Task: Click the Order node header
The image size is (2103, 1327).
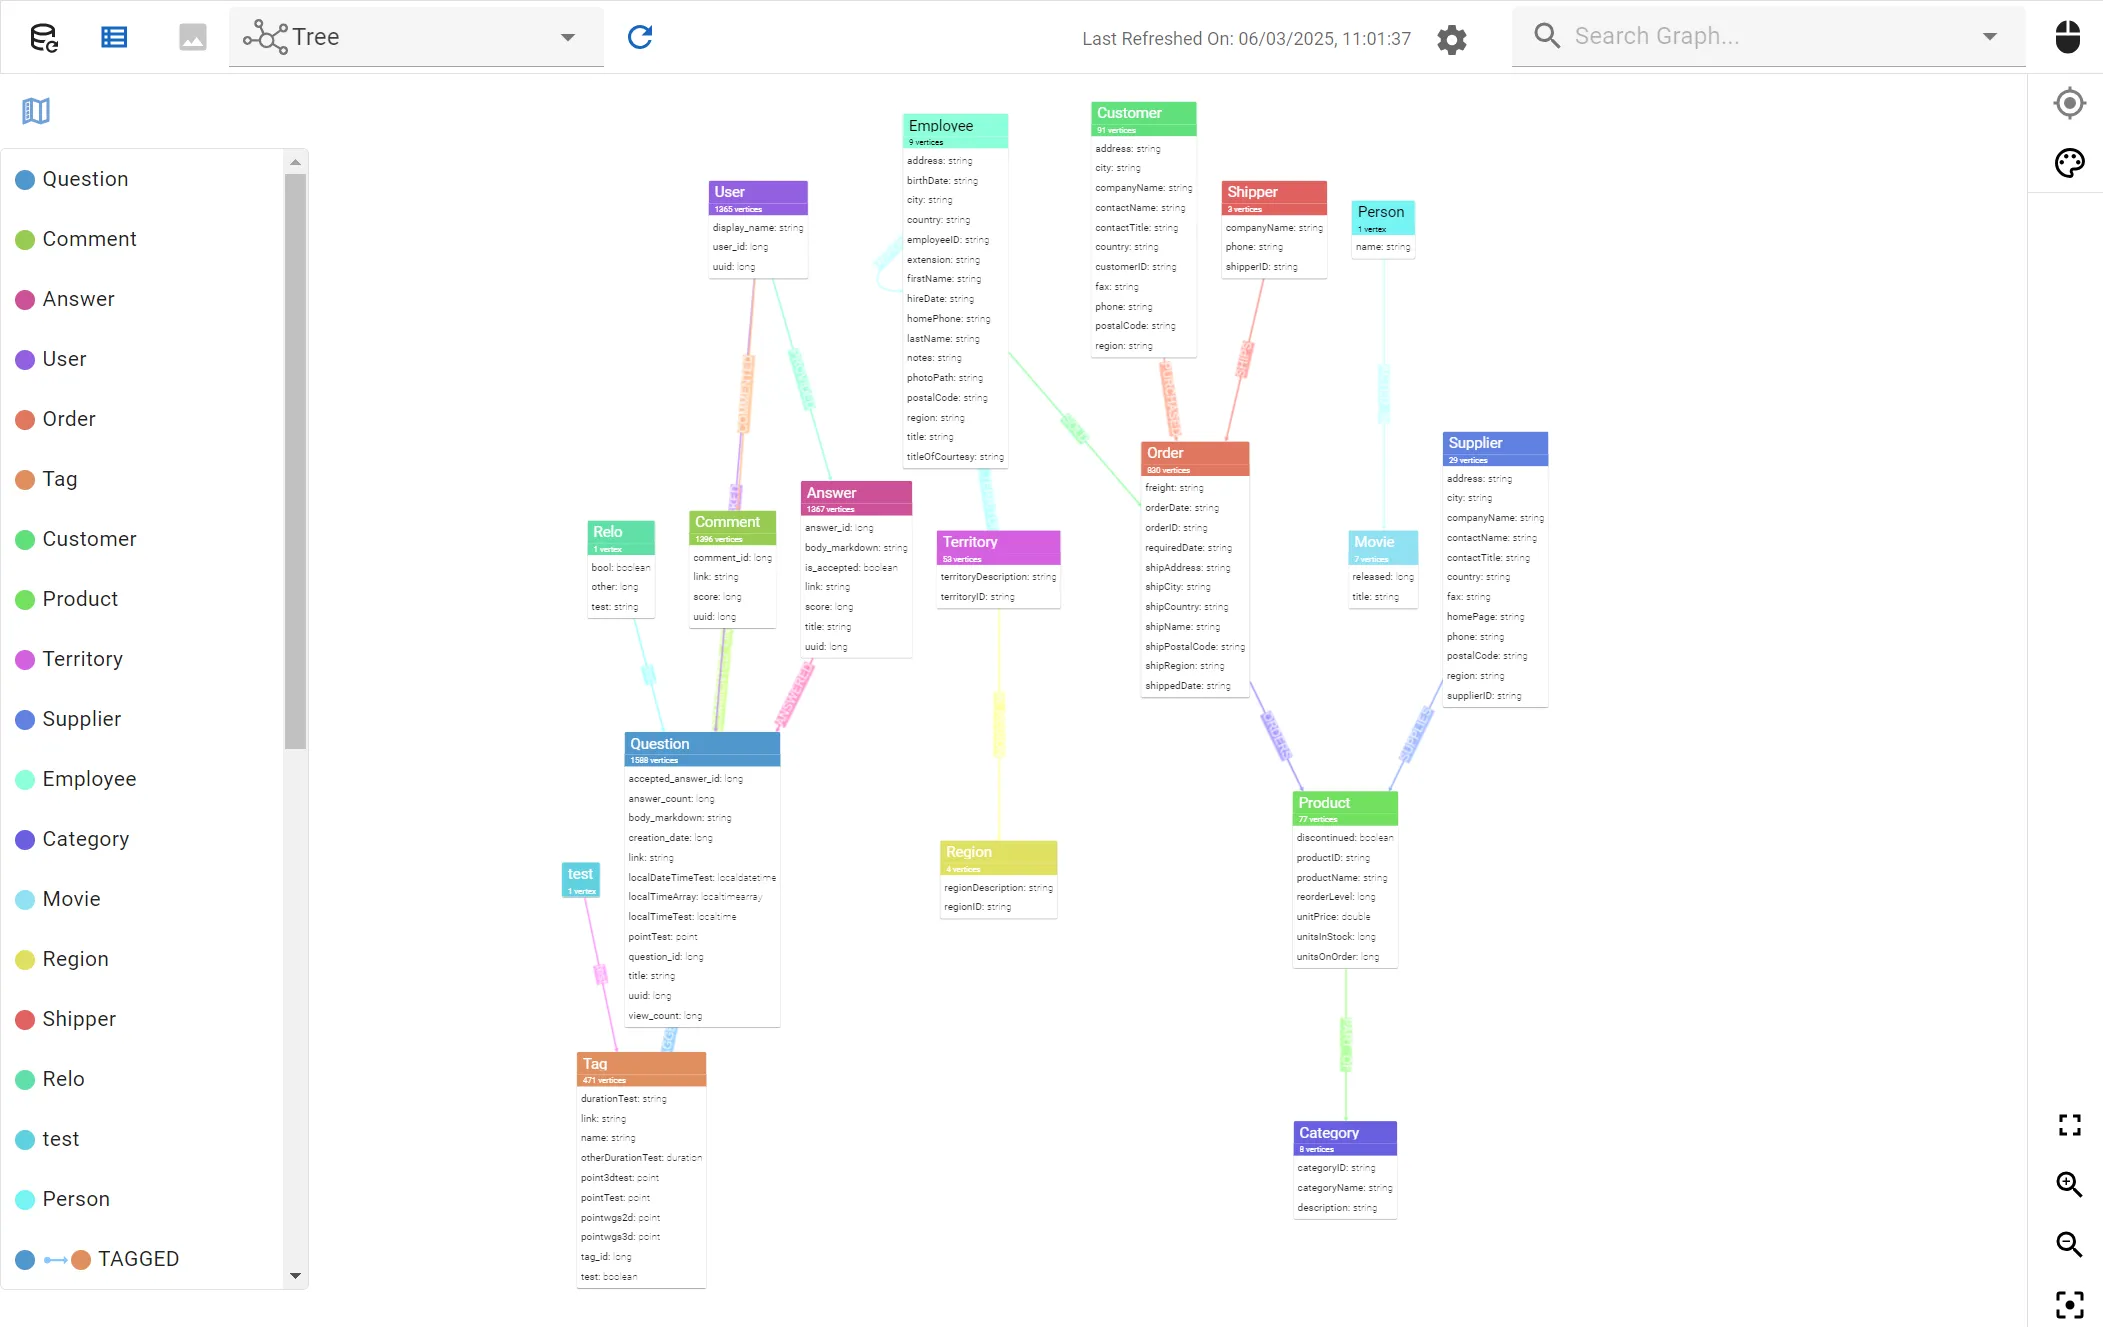Action: [1195, 459]
